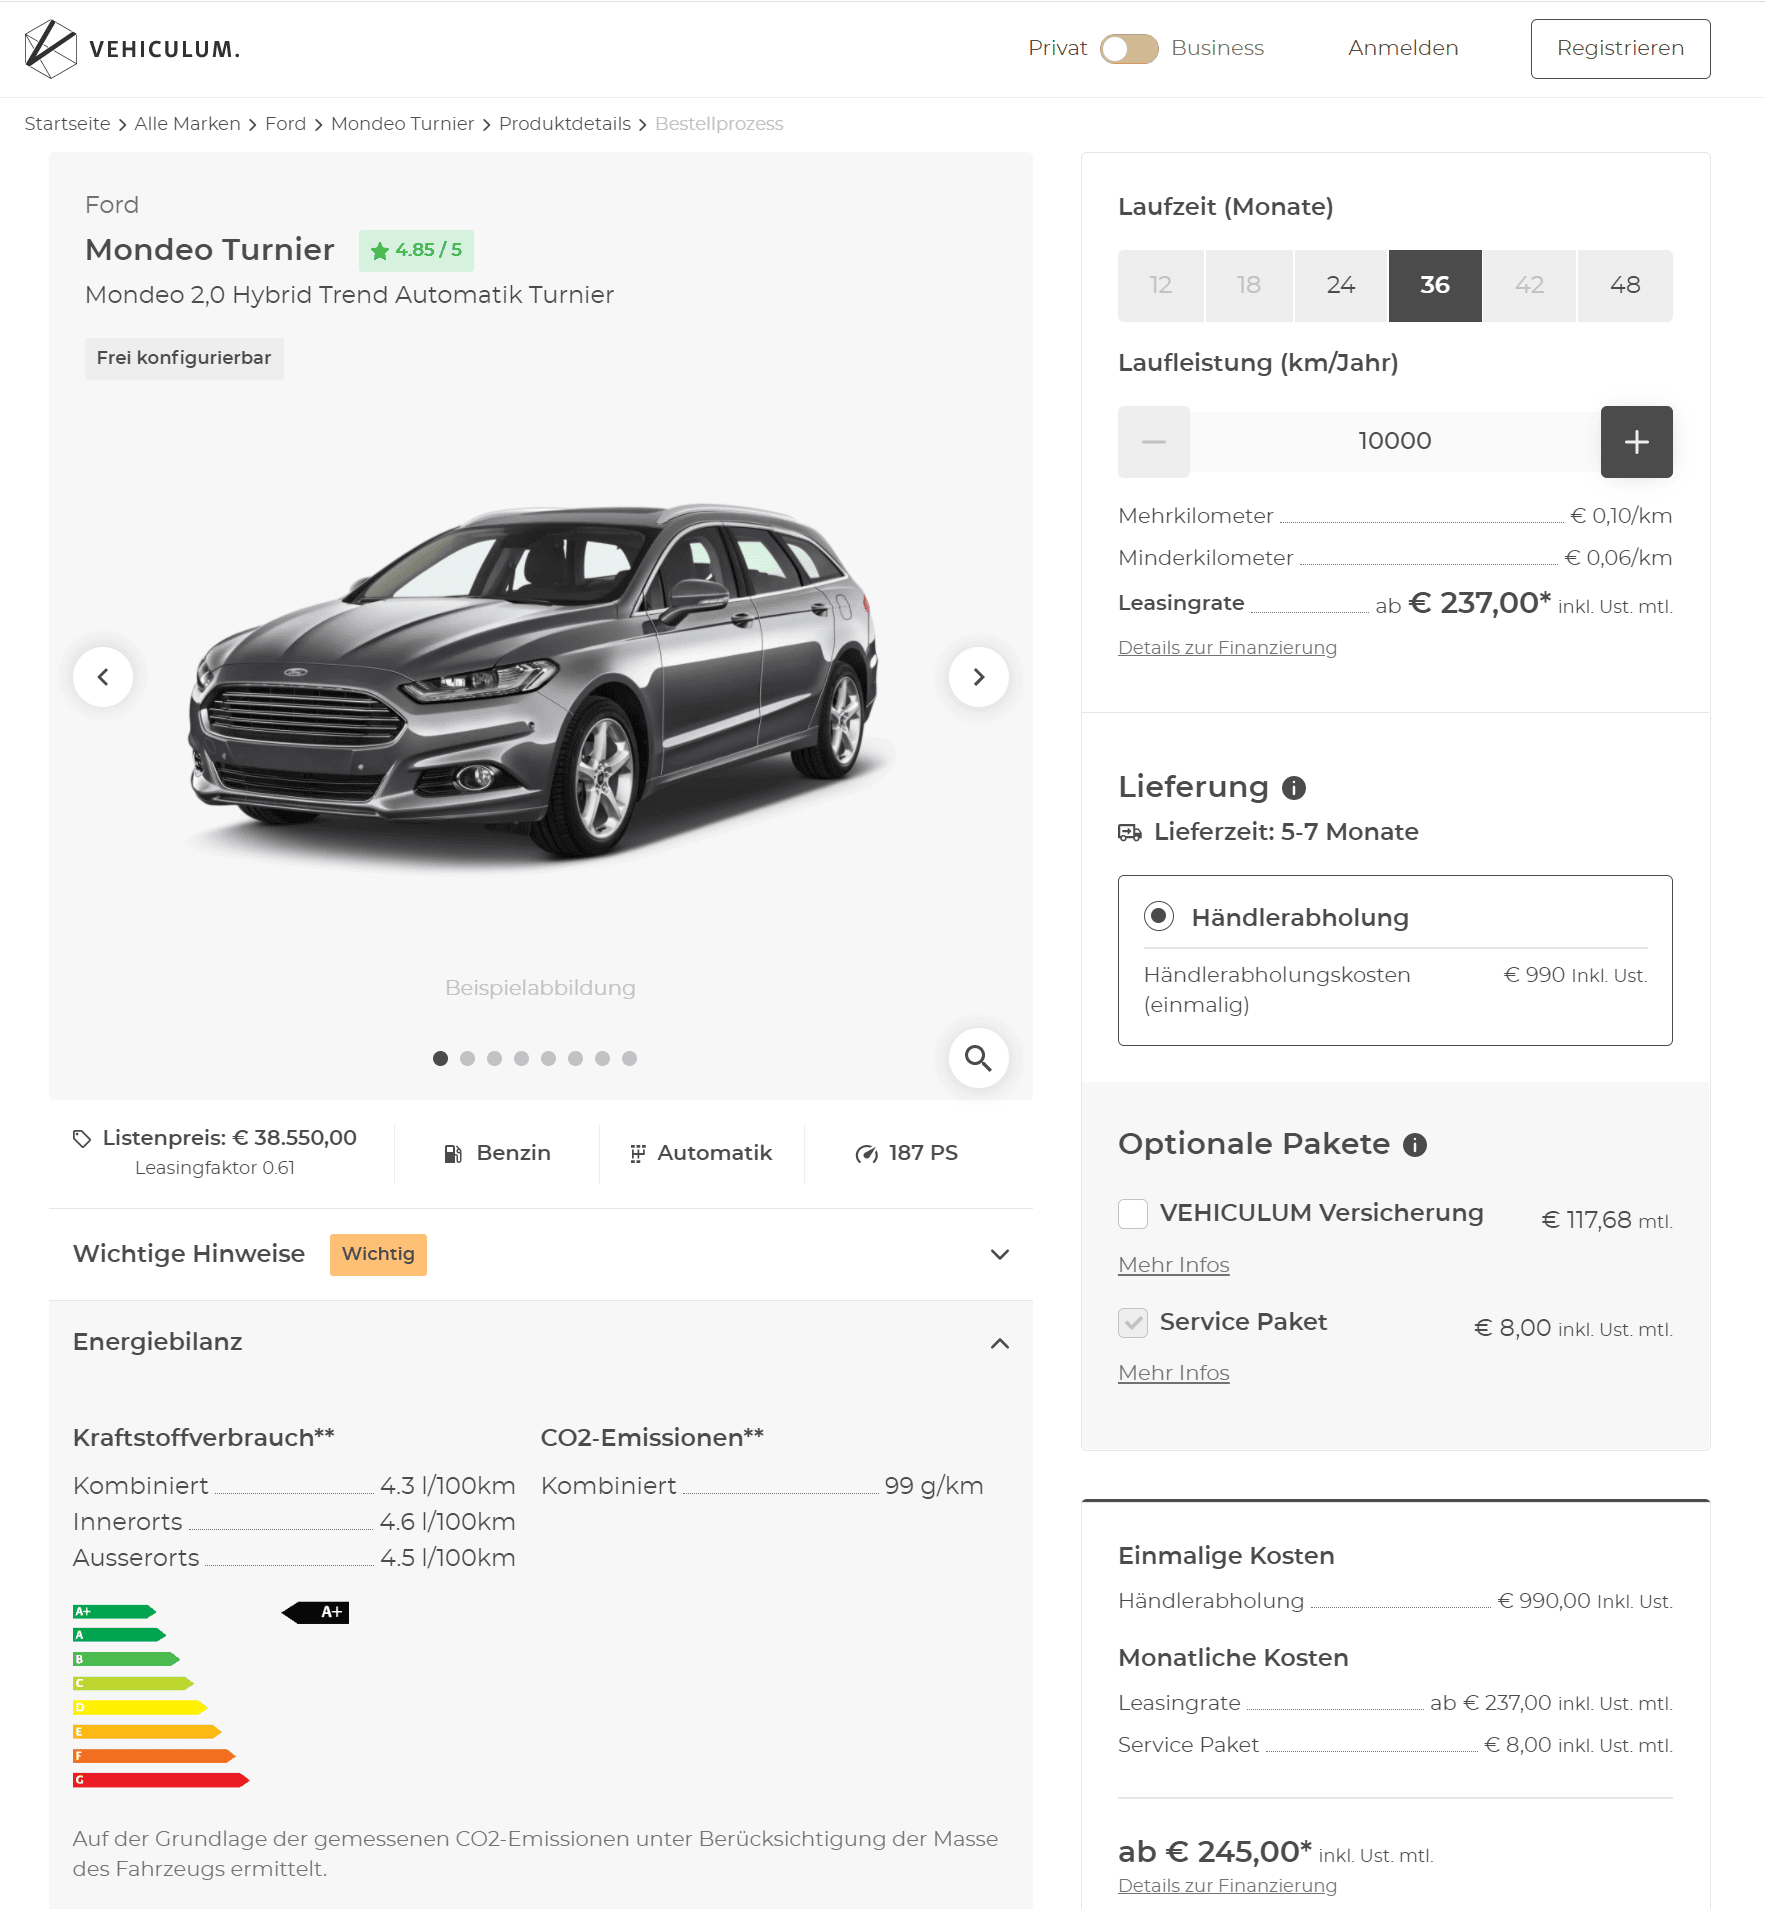1765x1909 pixels.
Task: Select fourth carousel dot
Action: pos(521,1059)
